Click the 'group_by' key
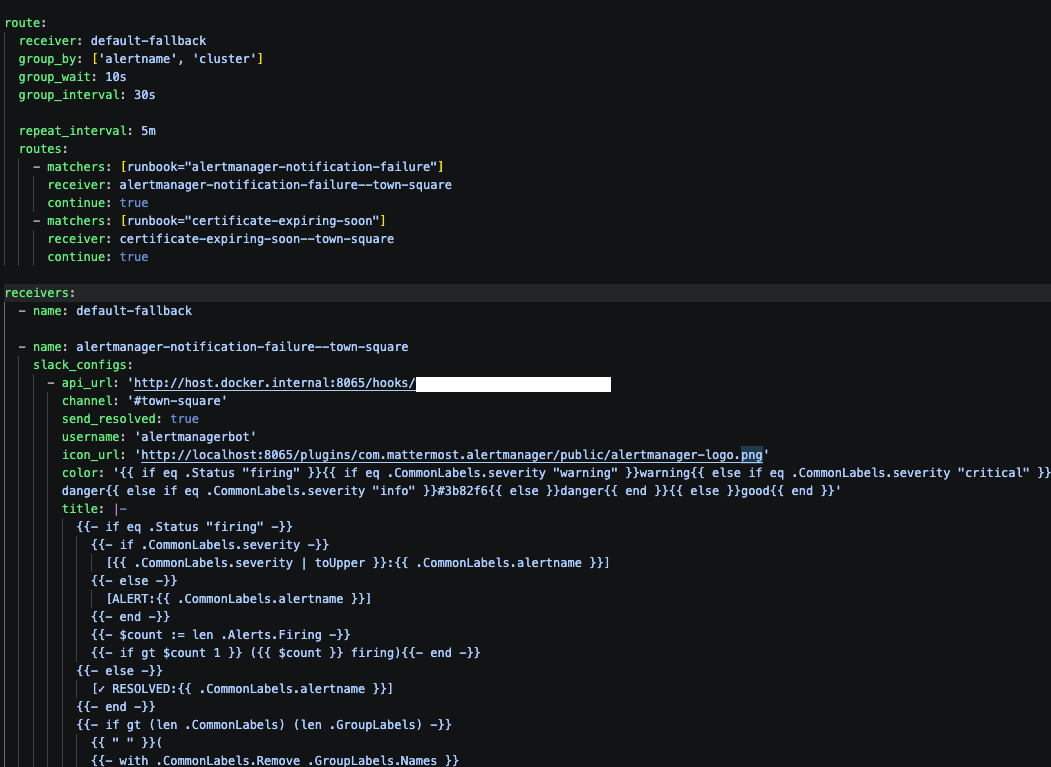 [x=48, y=59]
